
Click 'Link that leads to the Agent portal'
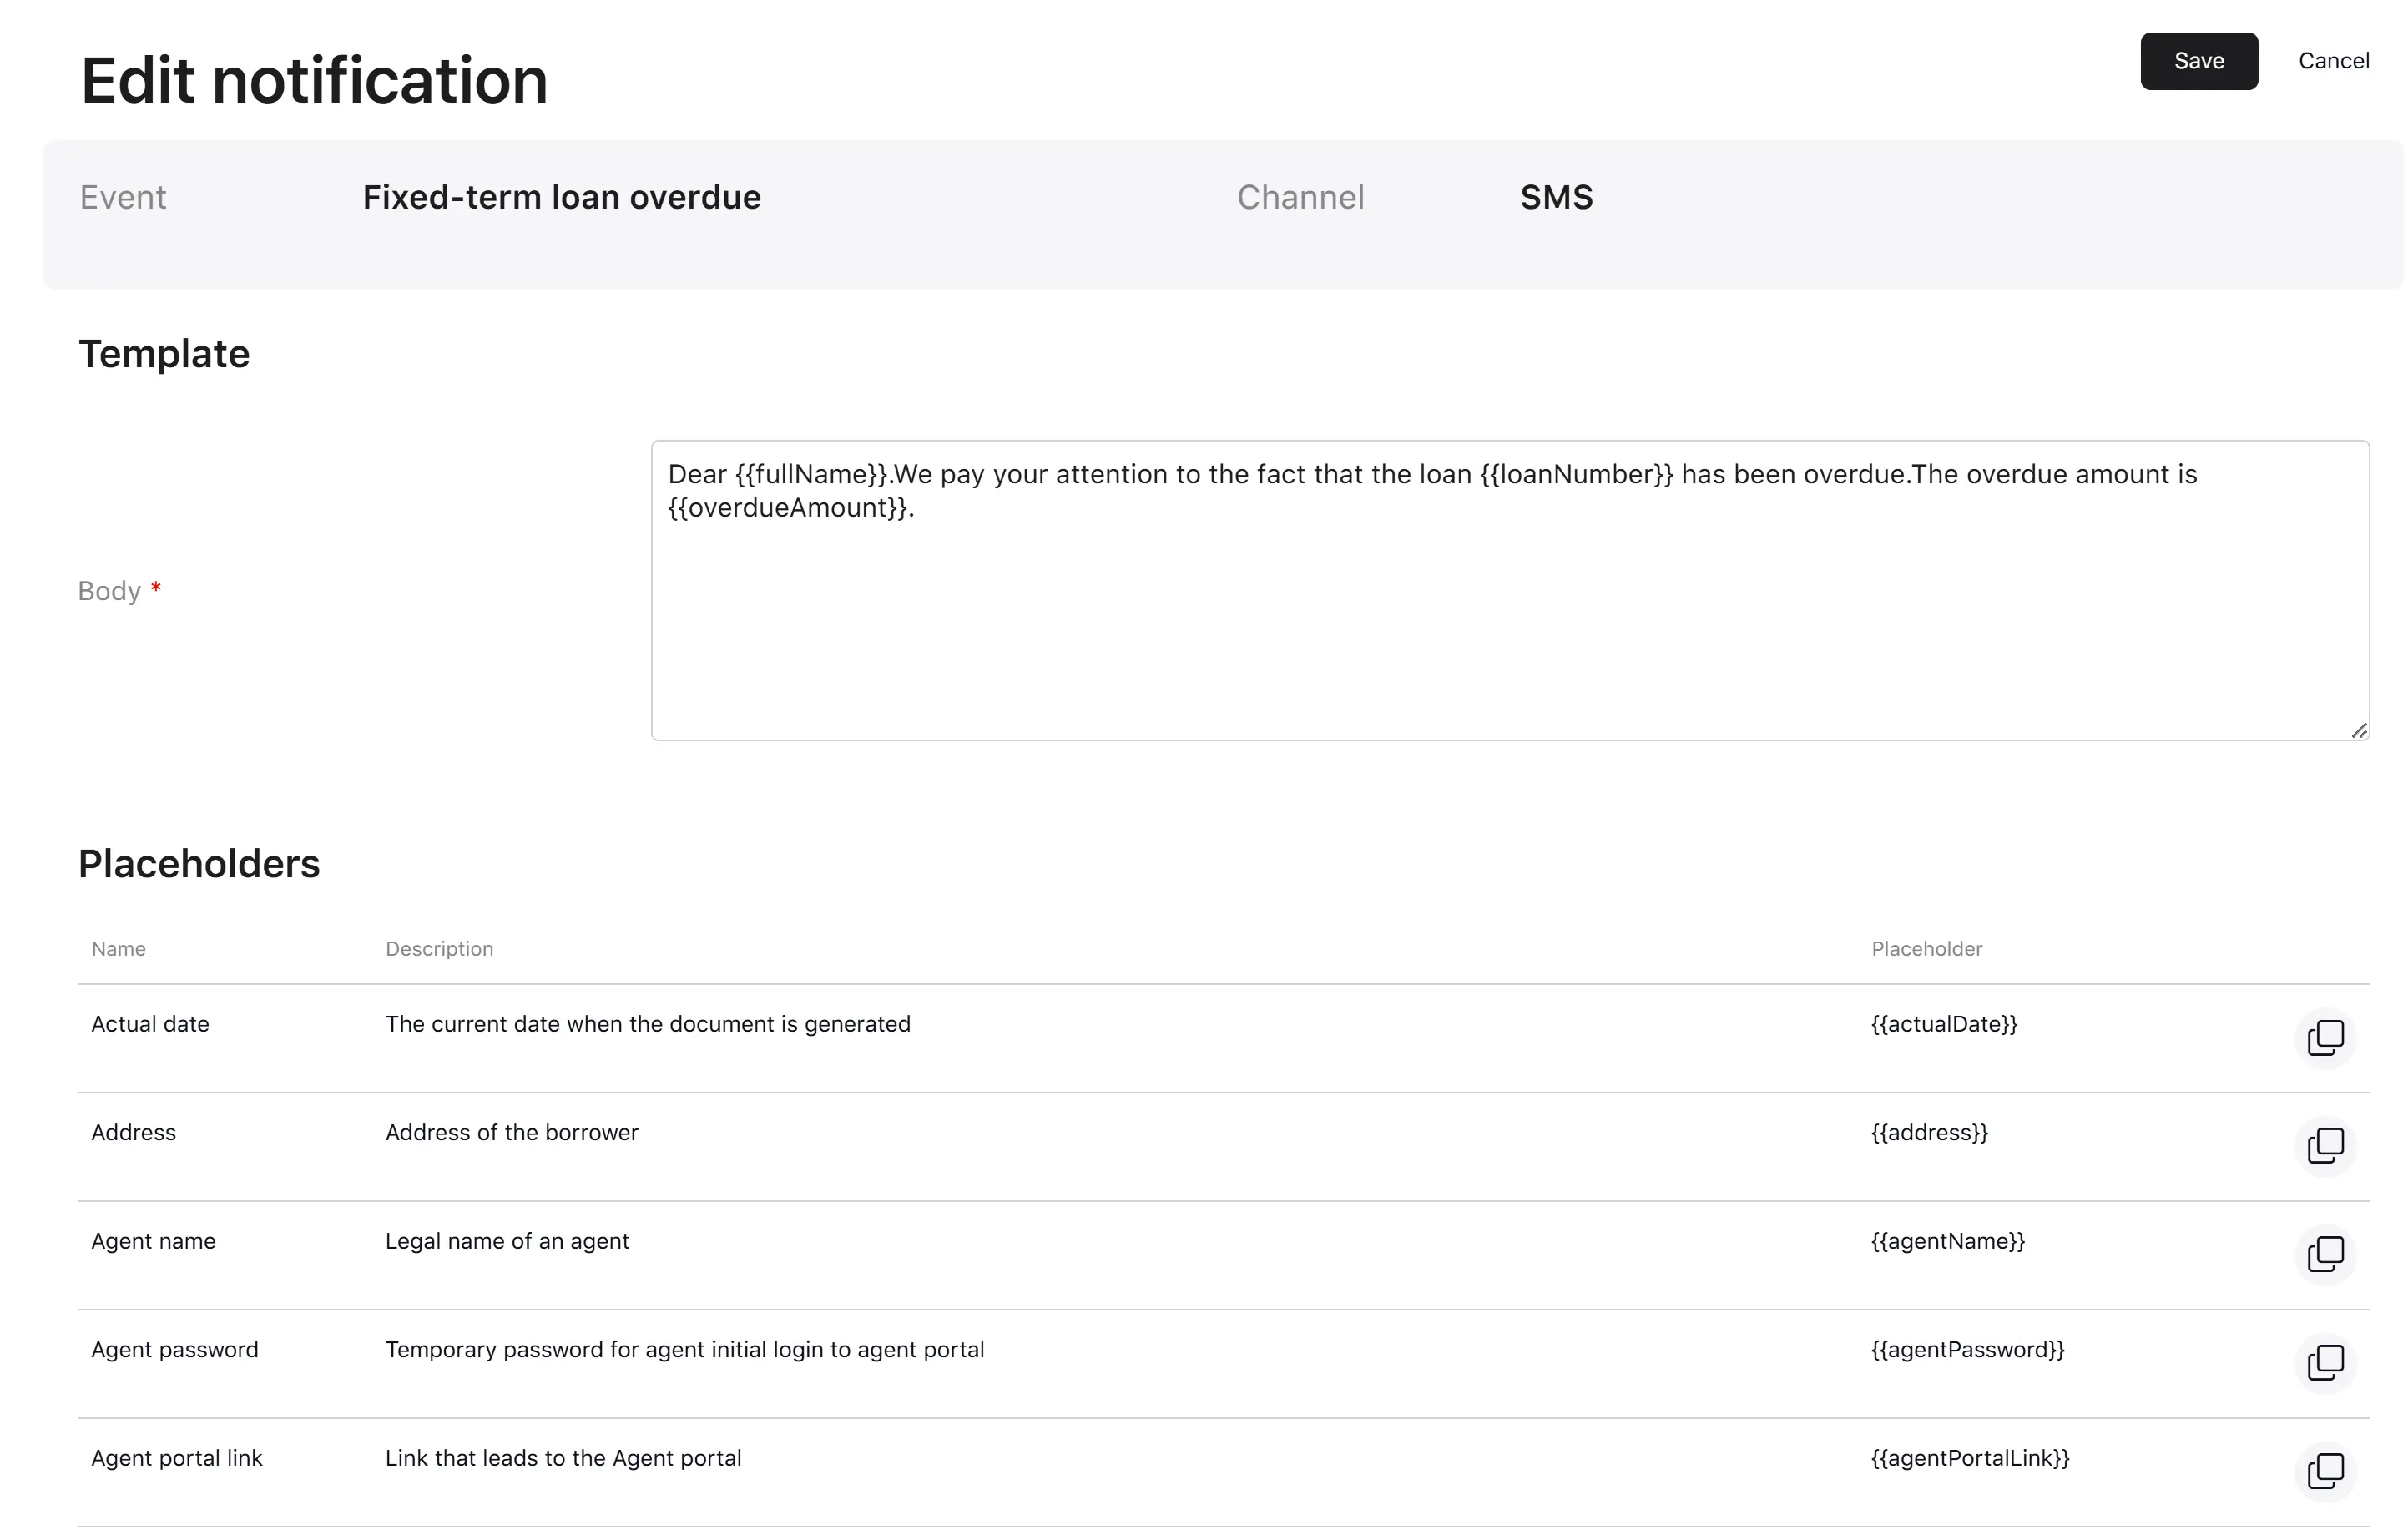click(563, 1458)
